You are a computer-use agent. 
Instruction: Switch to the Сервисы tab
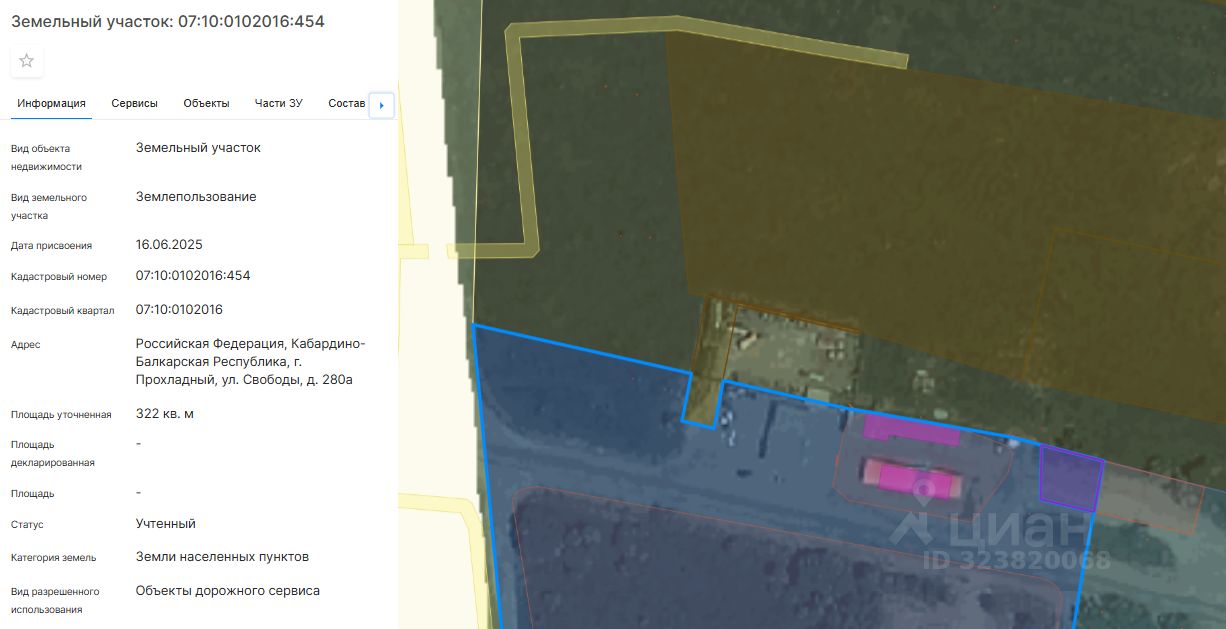(135, 103)
